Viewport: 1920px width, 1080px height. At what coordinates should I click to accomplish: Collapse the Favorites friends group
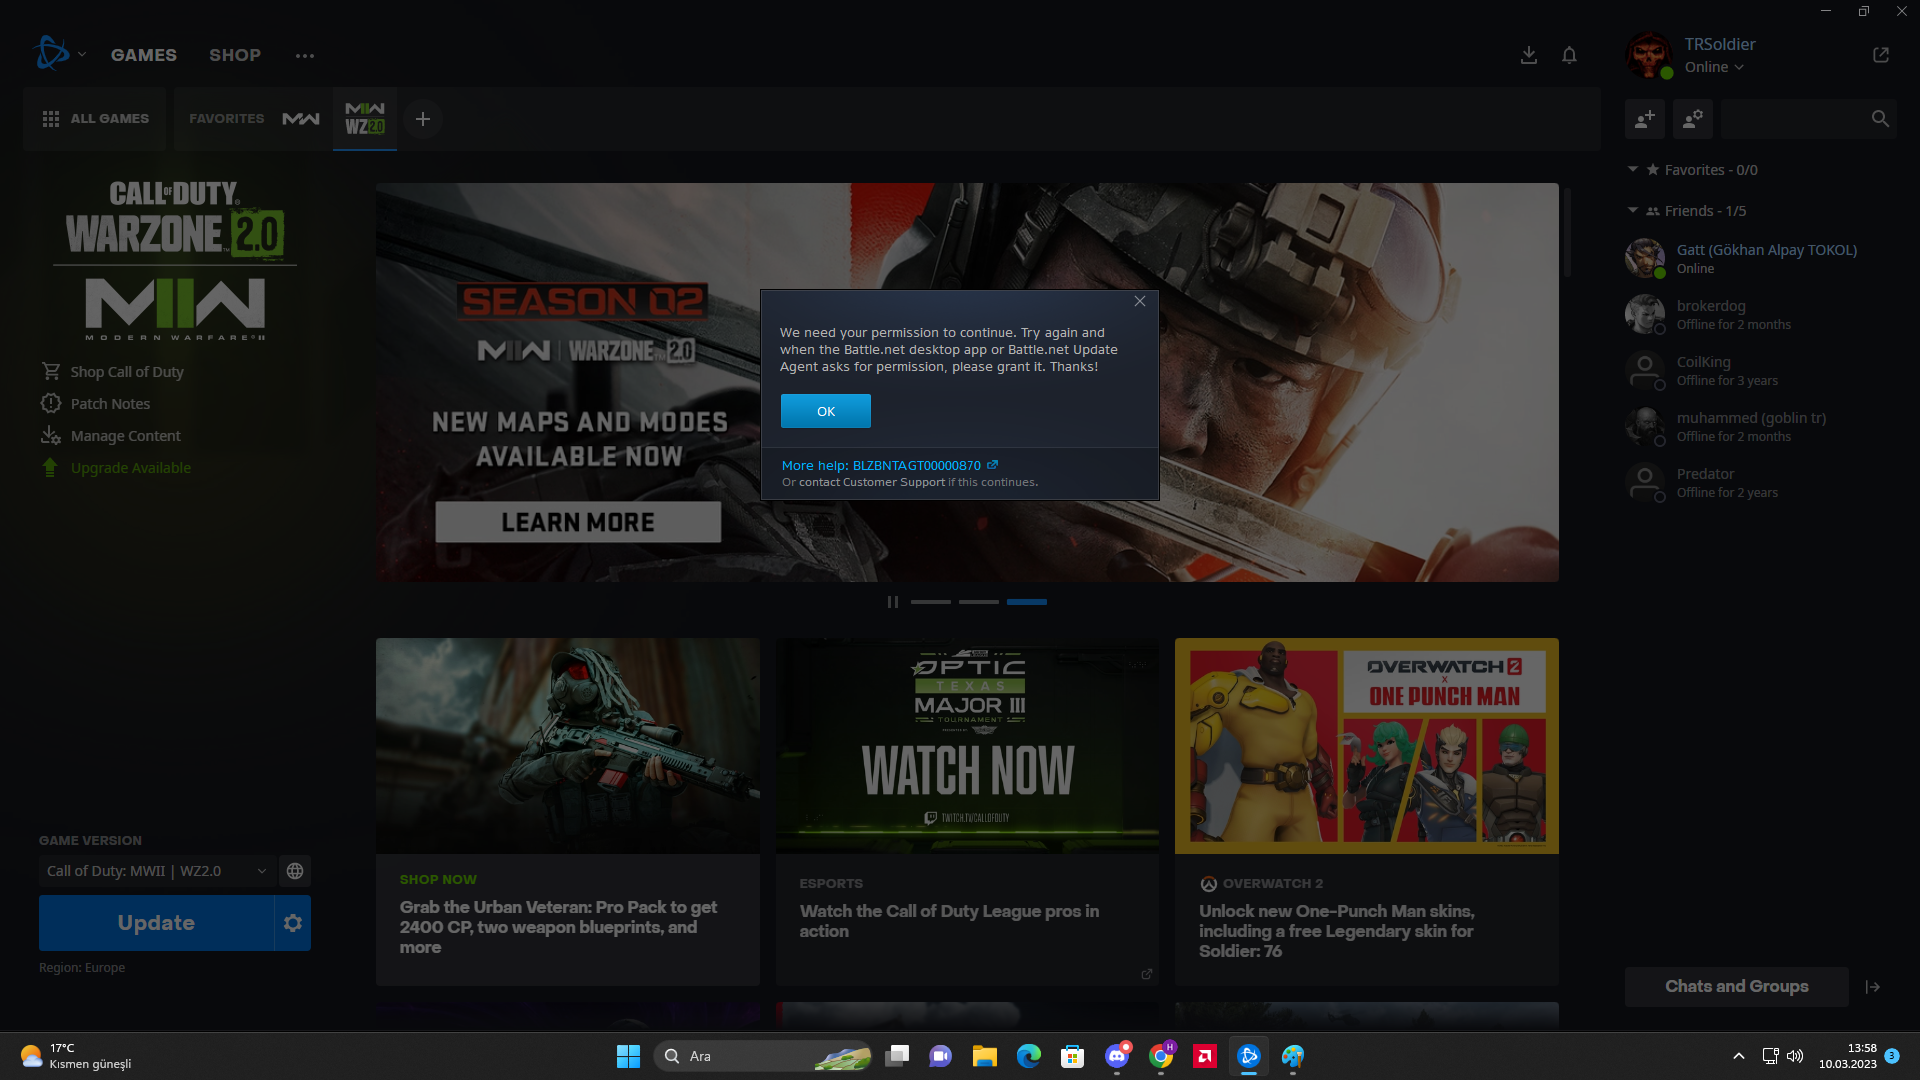(x=1633, y=170)
